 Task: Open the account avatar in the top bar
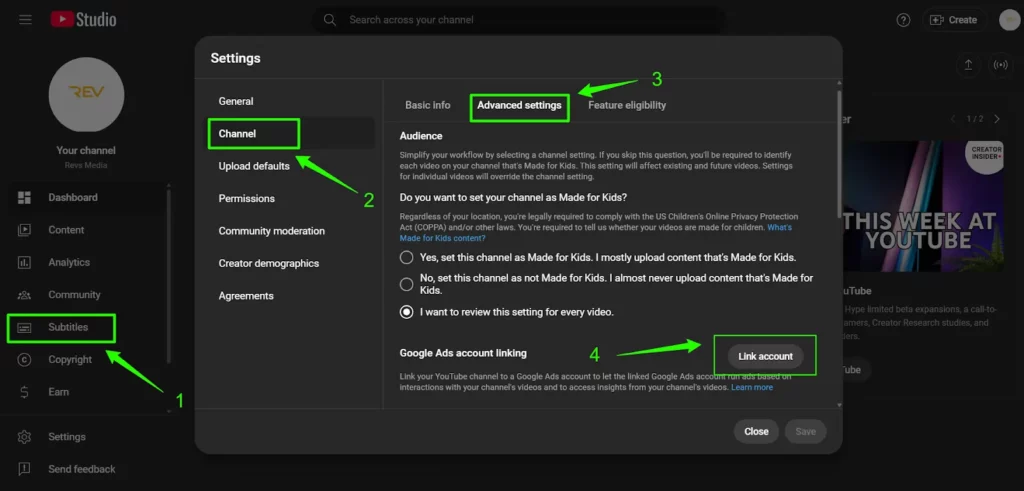[1010, 20]
